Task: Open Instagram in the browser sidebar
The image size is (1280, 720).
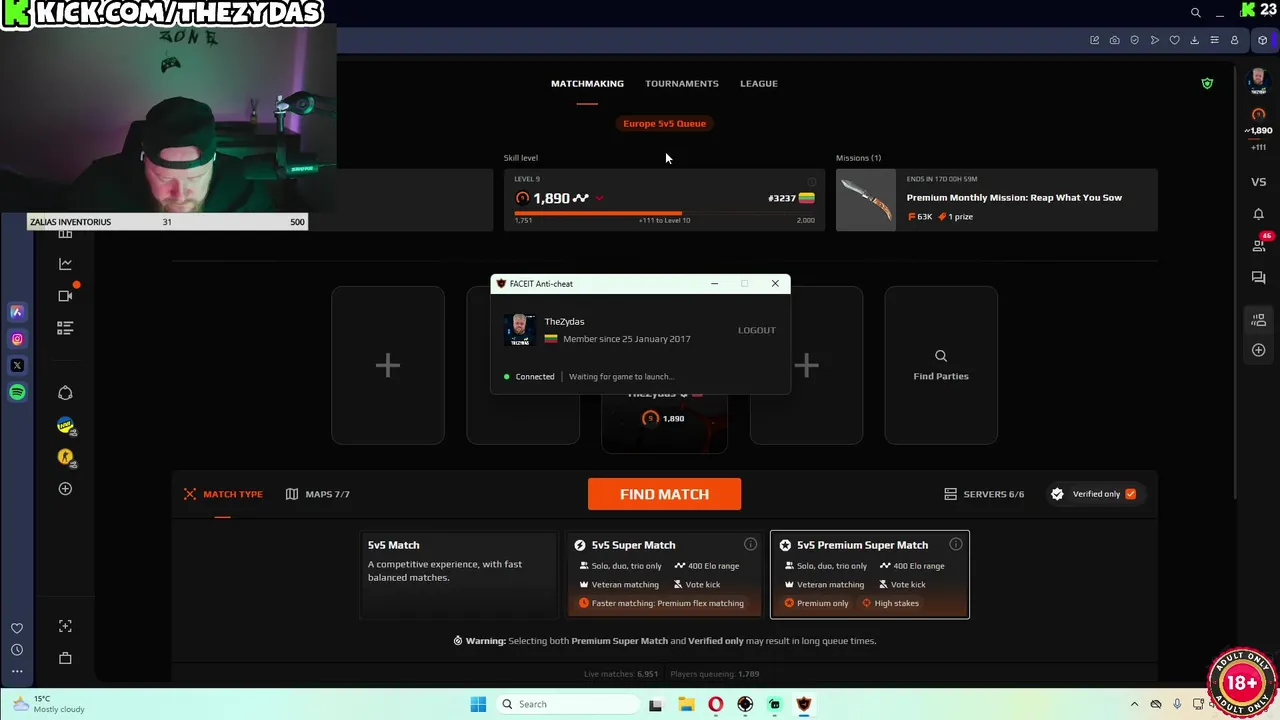Action: click(x=17, y=339)
